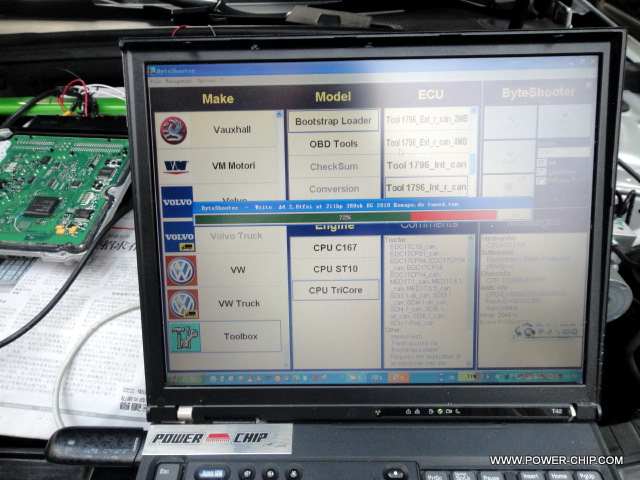This screenshot has height=480, width=640.
Task: Choose VW Truck make label
Action: [x=239, y=303]
